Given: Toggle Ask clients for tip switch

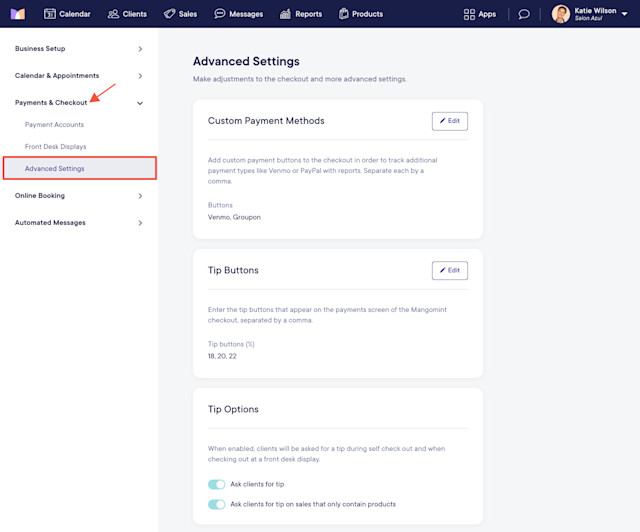Looking at the screenshot, I should point(216,484).
